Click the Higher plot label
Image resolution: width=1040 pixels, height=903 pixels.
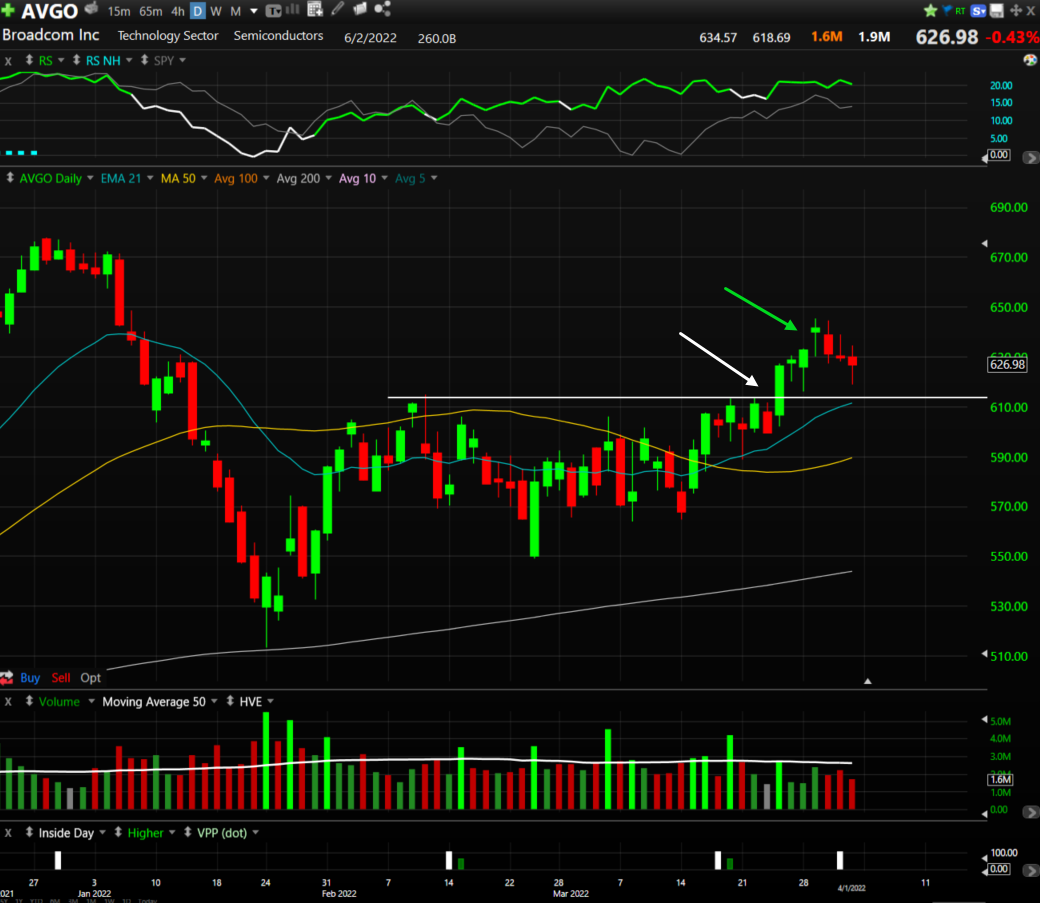tap(145, 833)
